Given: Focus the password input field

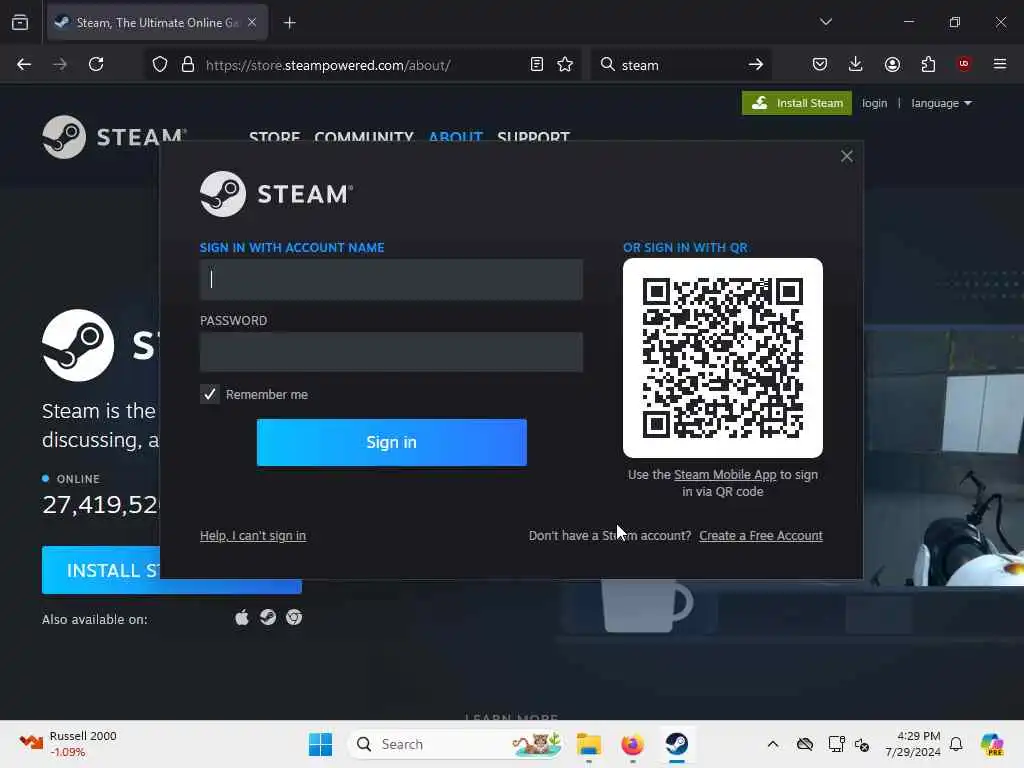Looking at the screenshot, I should [x=391, y=352].
